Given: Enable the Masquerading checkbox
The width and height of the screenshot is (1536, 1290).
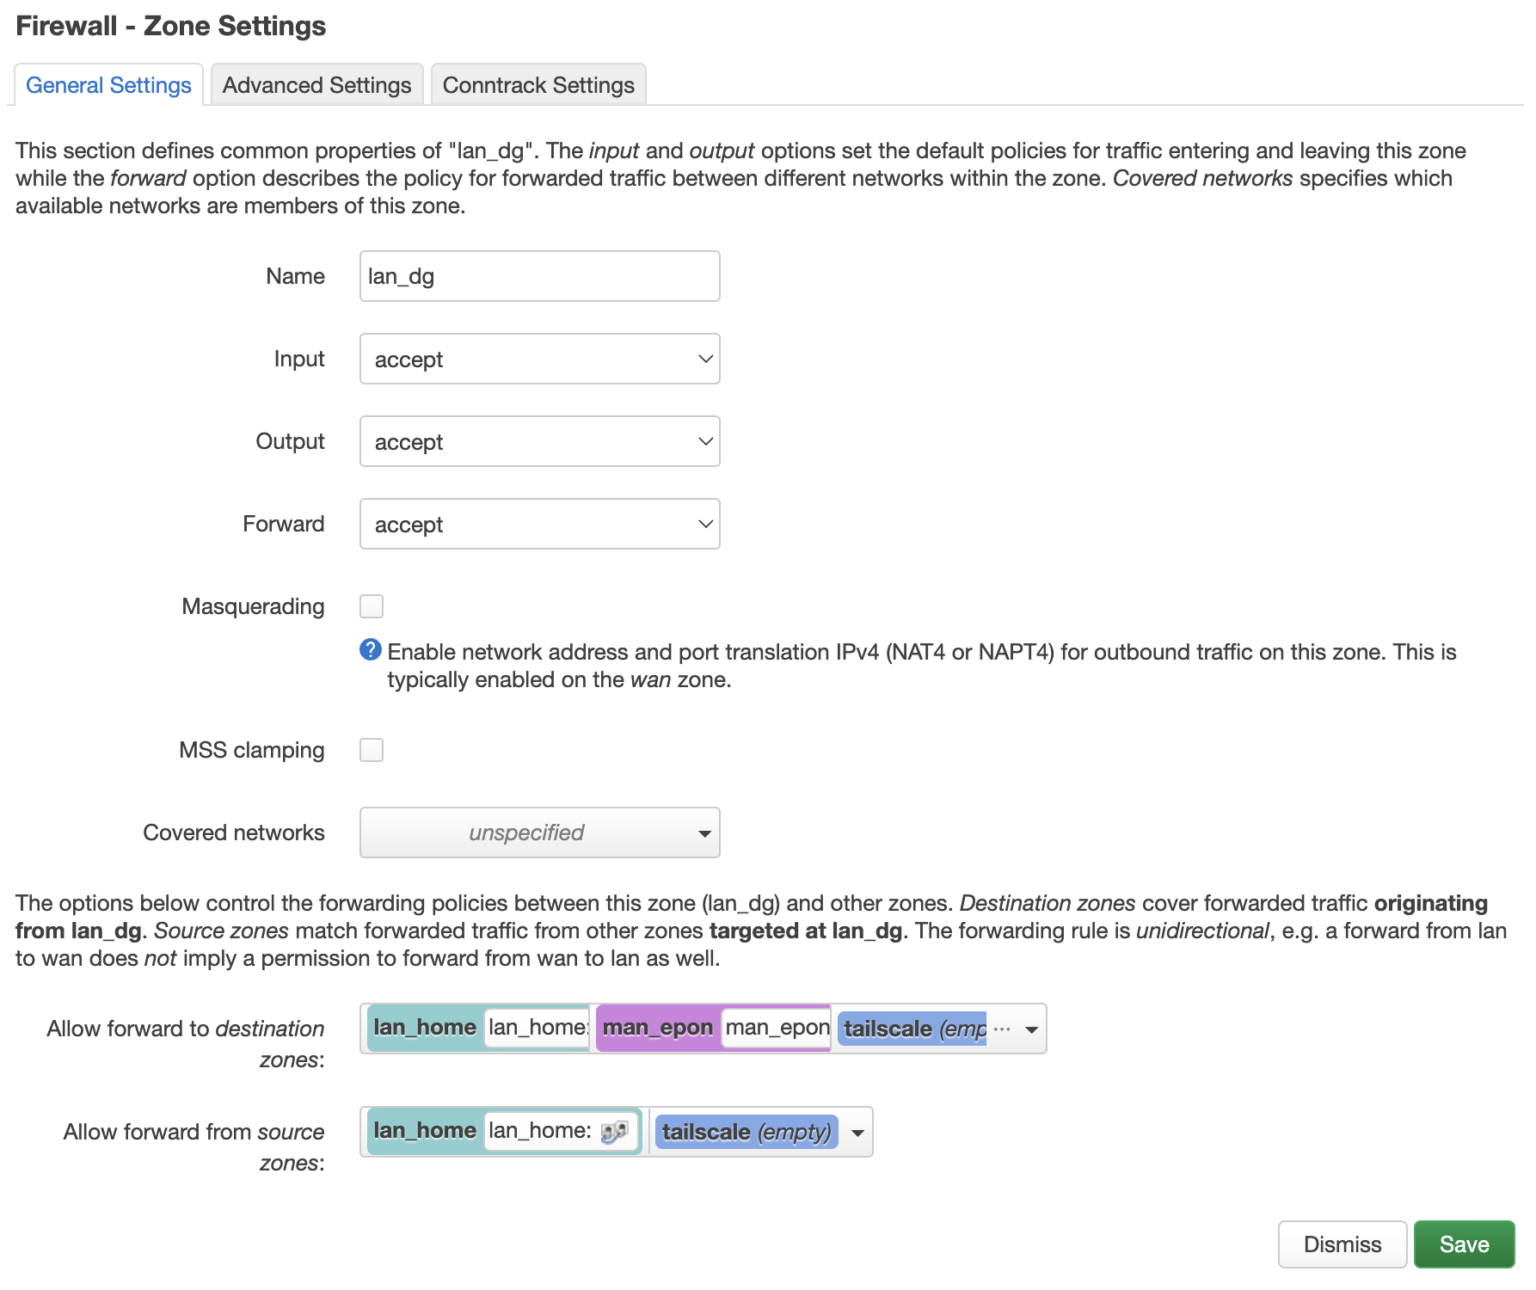Looking at the screenshot, I should point(371,606).
